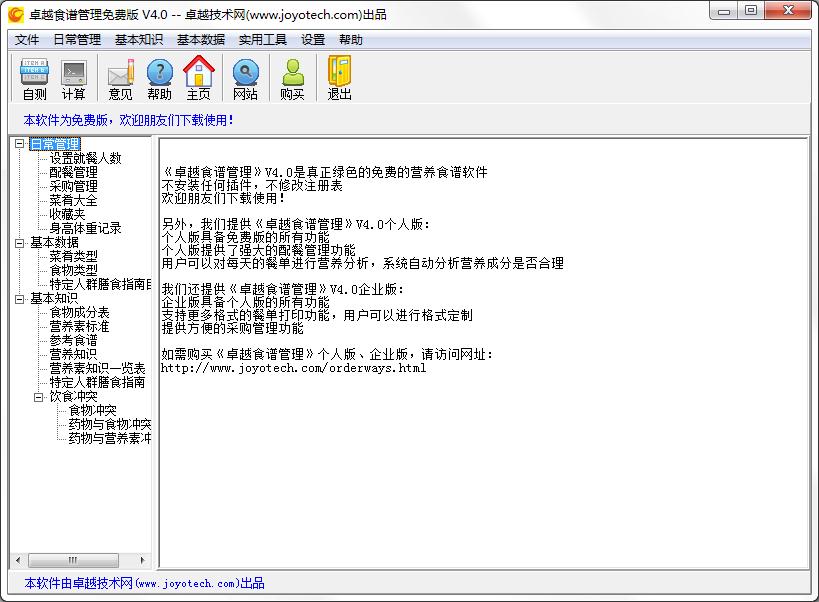Click line 不安装任何插件，不修改注册表
Viewport: 819px width, 602px height.
click(252, 185)
